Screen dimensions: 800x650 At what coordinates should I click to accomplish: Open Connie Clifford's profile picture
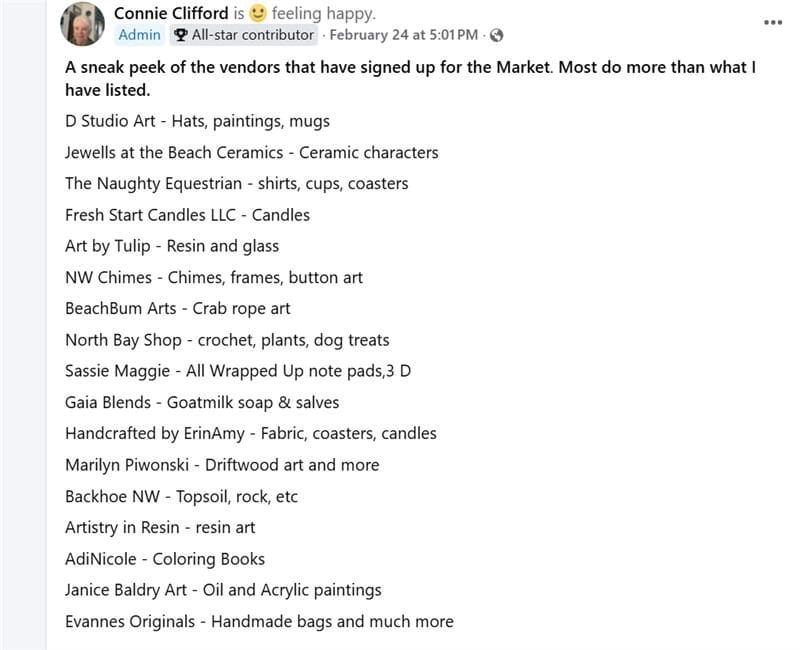pyautogui.click(x=83, y=22)
